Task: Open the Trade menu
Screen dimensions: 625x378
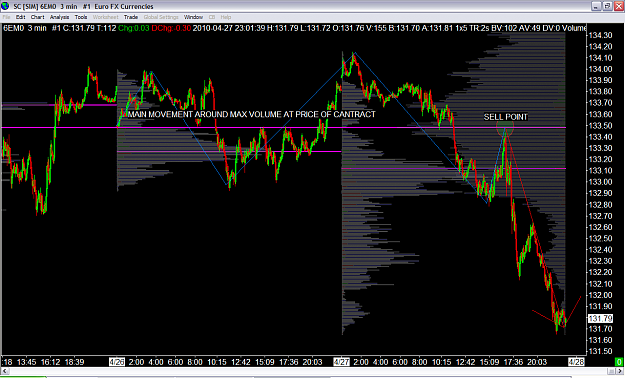Action: 131,17
